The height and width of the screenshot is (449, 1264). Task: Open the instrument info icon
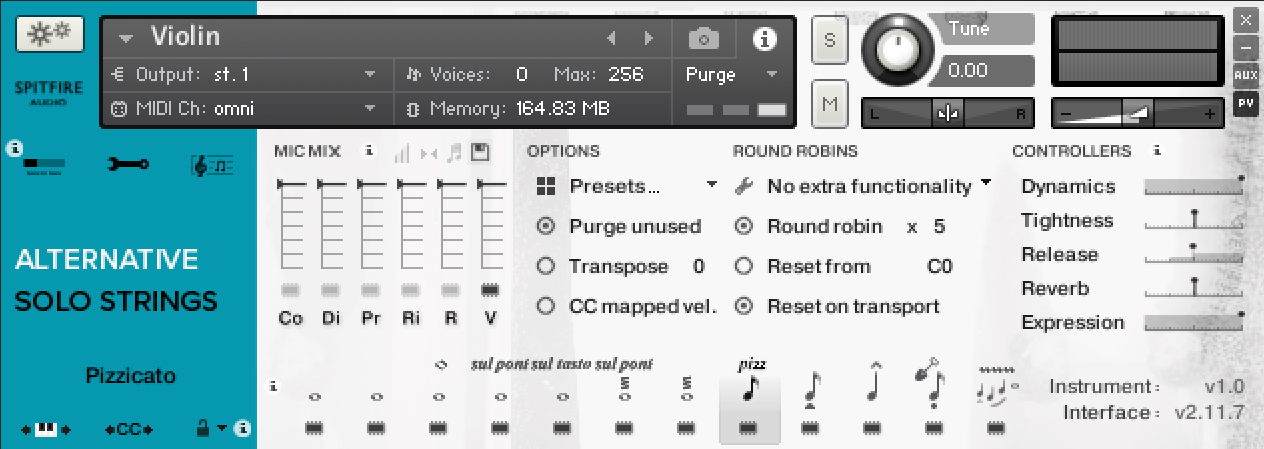[x=765, y=39]
